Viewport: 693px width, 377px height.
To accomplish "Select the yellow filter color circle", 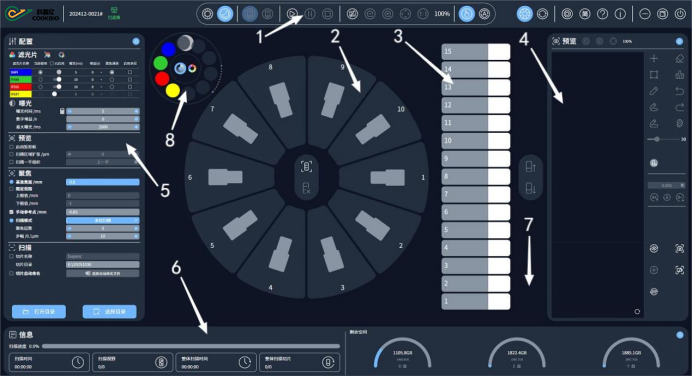I will coord(173,91).
